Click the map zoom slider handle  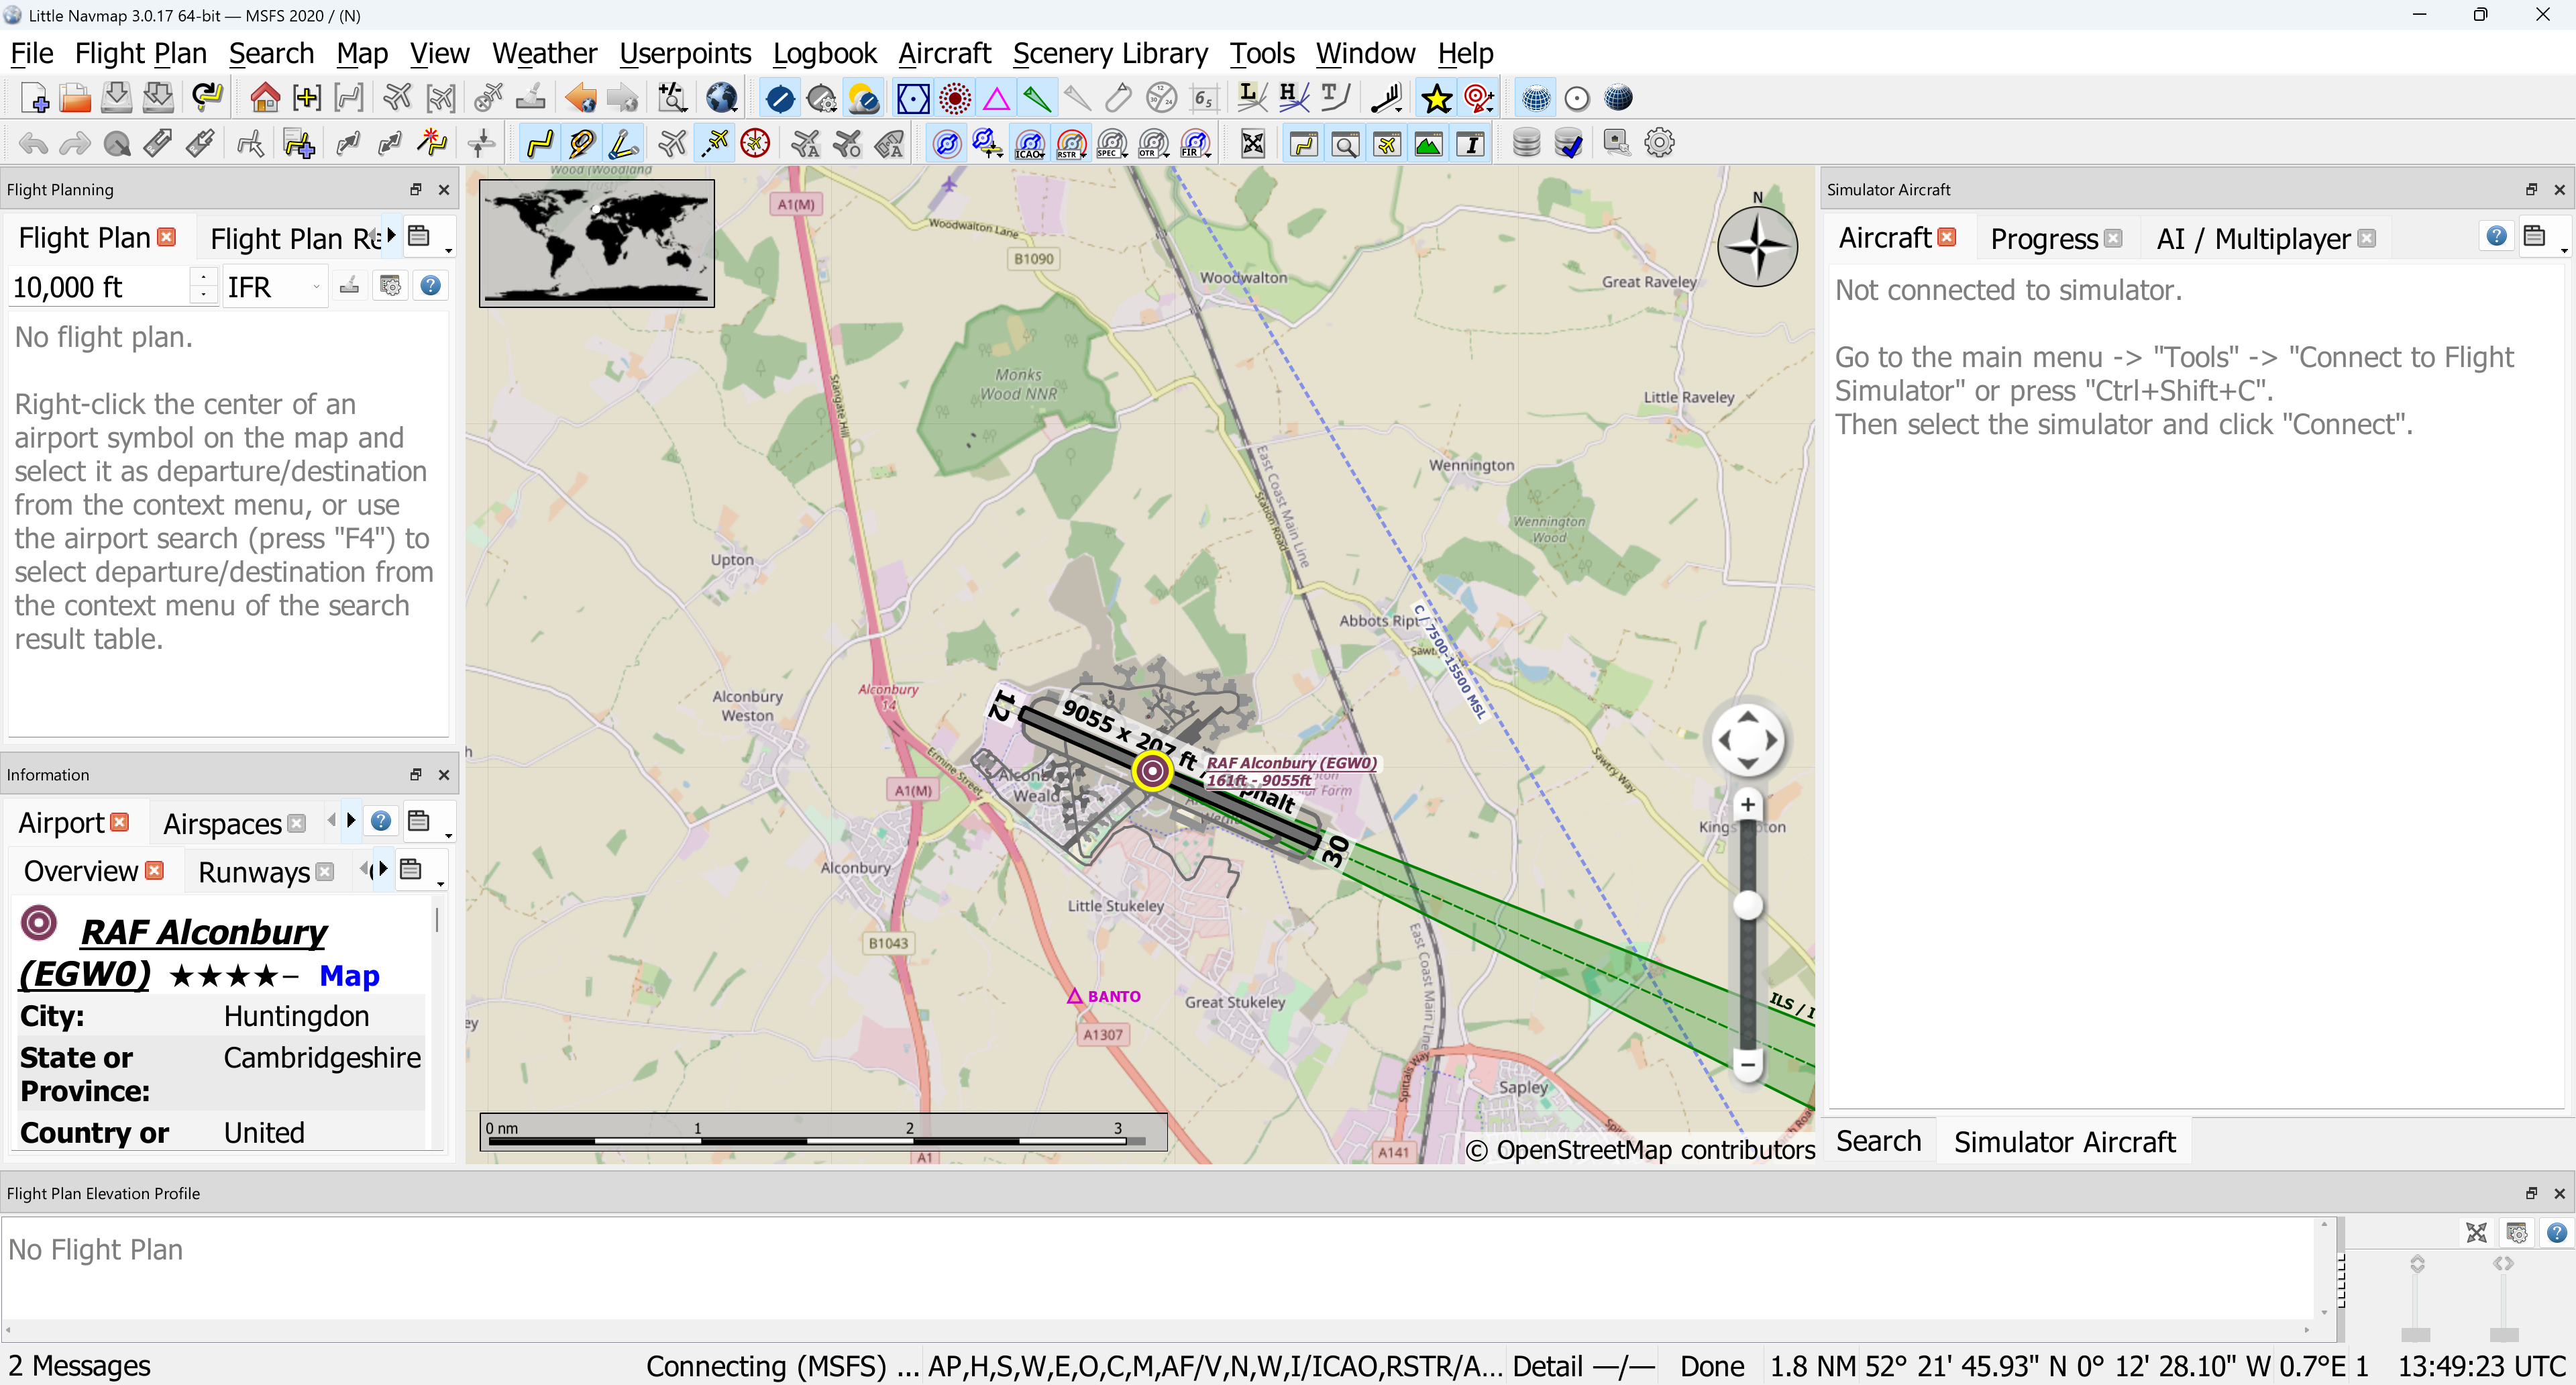coord(1747,905)
